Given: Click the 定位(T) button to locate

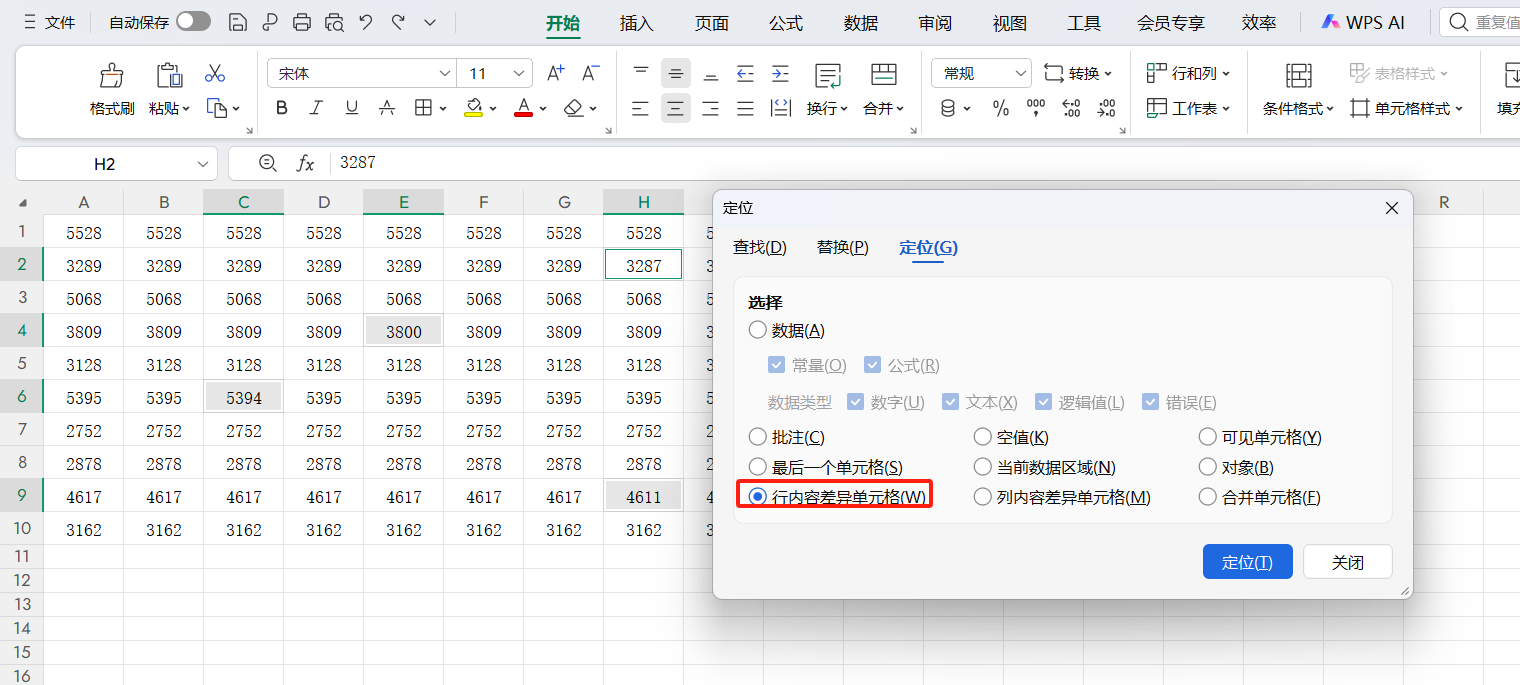Looking at the screenshot, I should click(1247, 561).
